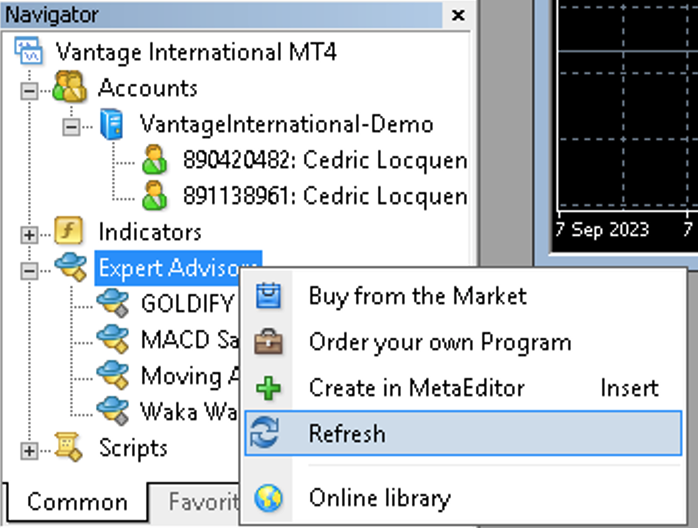Select Create in MetaEditor menu entry
The height and width of the screenshot is (528, 698).
coord(463,388)
